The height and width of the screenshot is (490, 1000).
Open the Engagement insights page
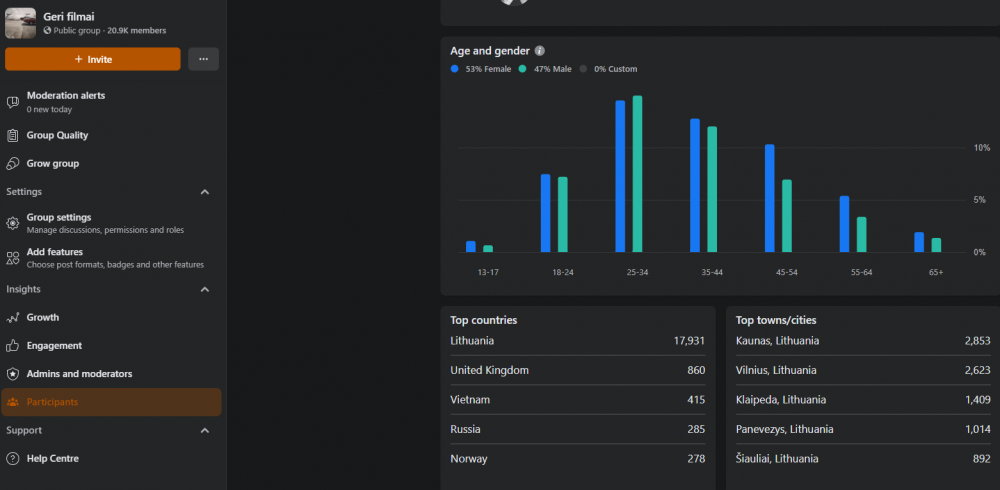(x=54, y=346)
